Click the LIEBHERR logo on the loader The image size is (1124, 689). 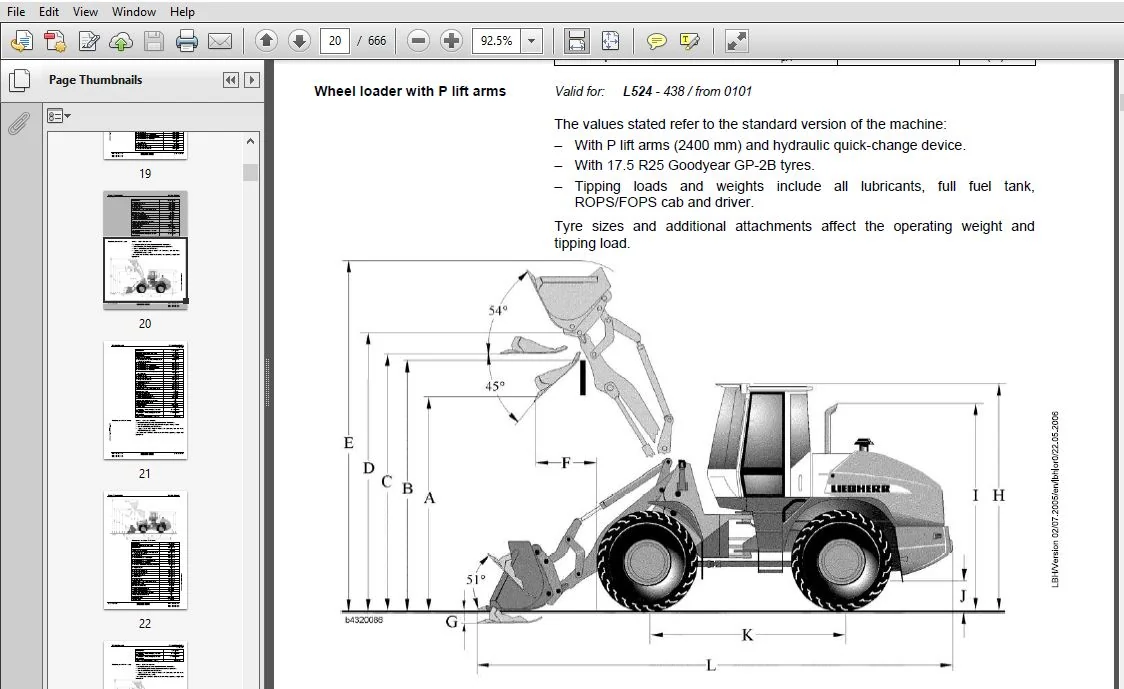tap(860, 488)
